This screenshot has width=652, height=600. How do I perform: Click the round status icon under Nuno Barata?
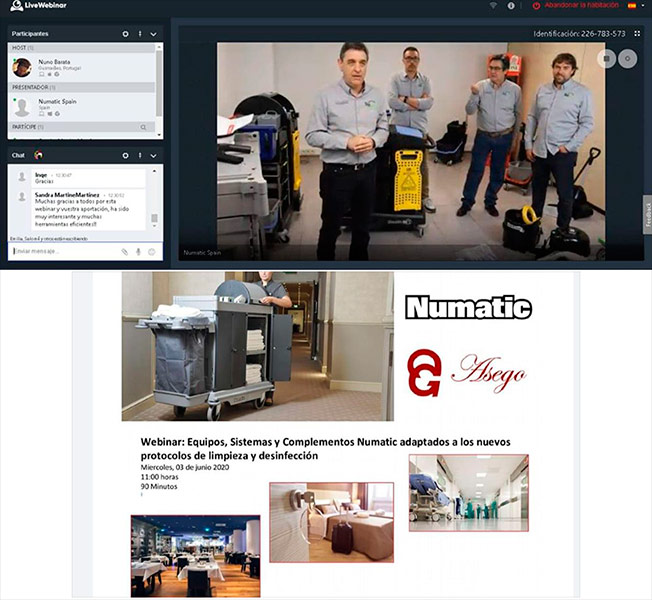coord(57,74)
